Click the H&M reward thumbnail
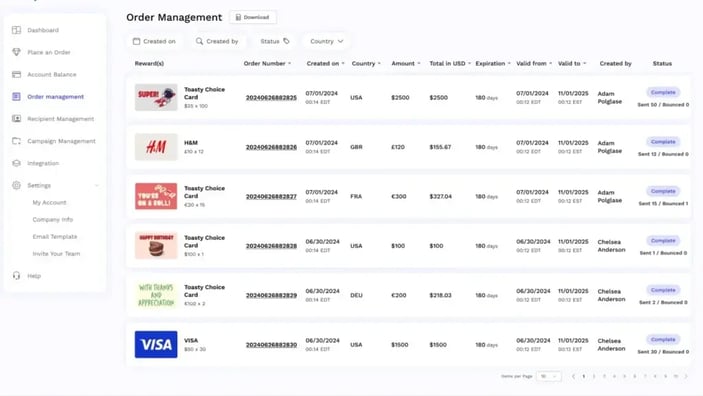703x396 pixels. (156, 147)
